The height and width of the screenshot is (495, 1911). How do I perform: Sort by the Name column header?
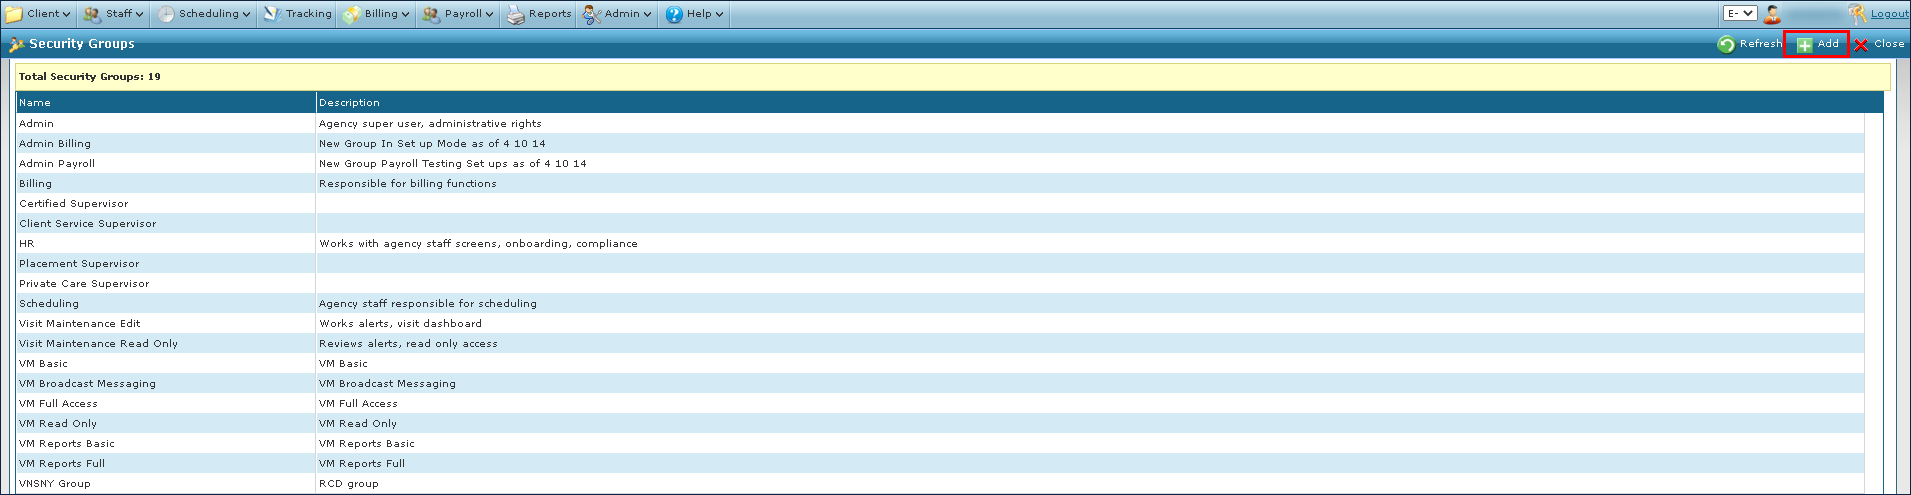click(166, 103)
